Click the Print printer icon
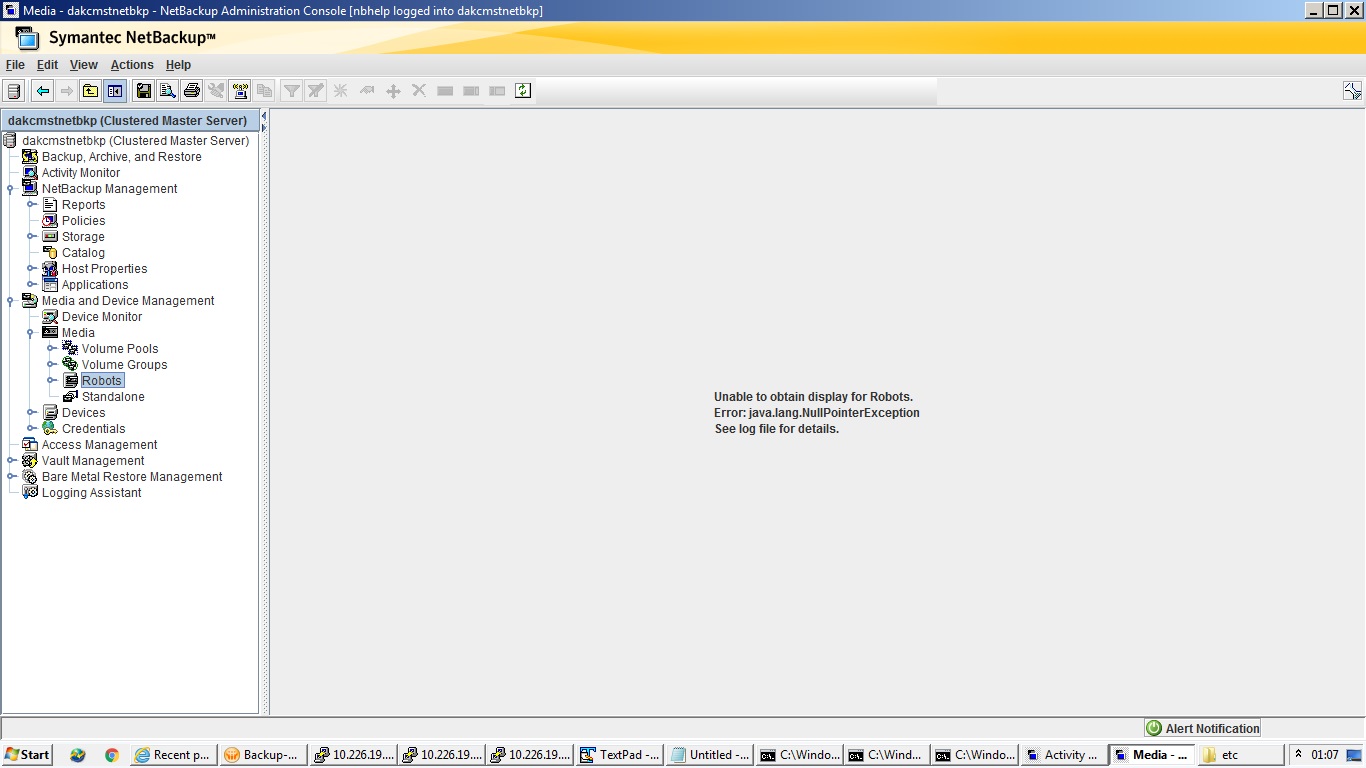1366x768 pixels. click(192, 91)
